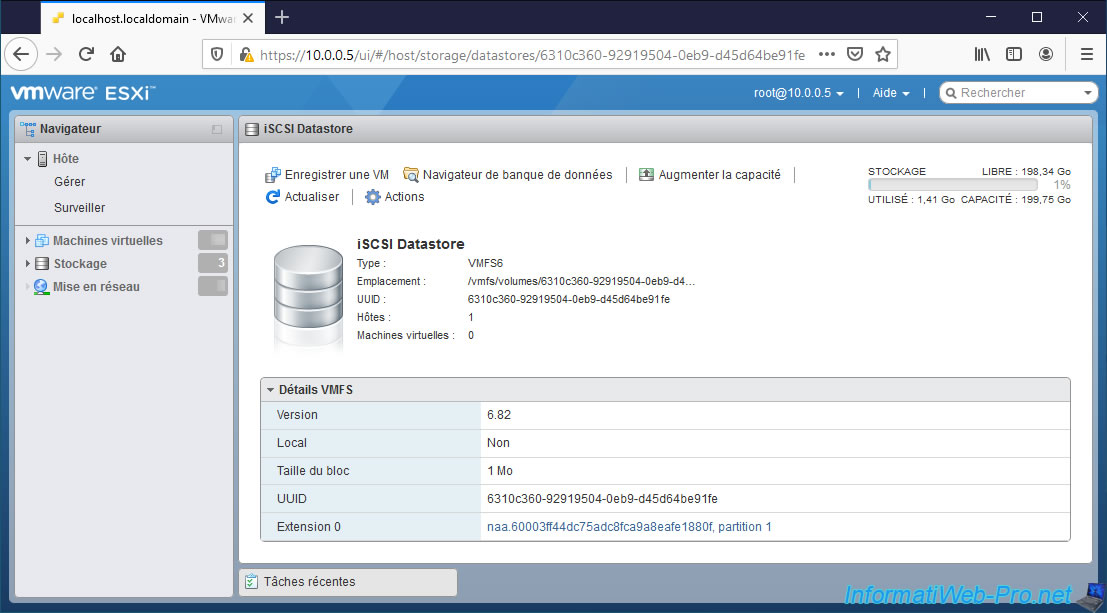Open Navigateur de banque de données
This screenshot has height=613, width=1107.
pyautogui.click(x=508, y=174)
